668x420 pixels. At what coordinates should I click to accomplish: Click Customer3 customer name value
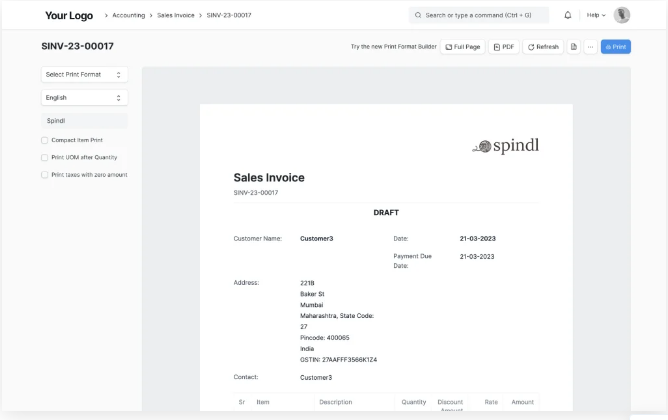pos(317,239)
